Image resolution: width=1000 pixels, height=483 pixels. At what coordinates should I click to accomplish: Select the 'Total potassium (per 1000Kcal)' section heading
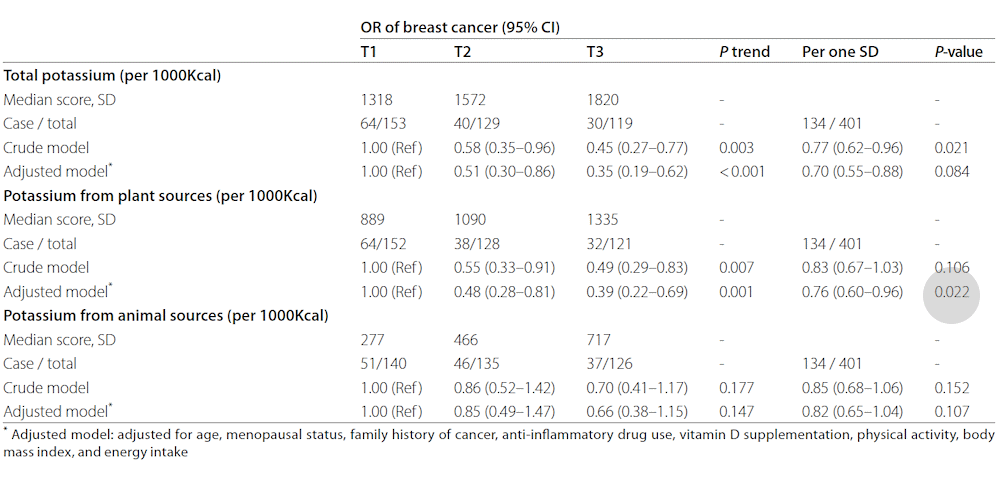(113, 76)
